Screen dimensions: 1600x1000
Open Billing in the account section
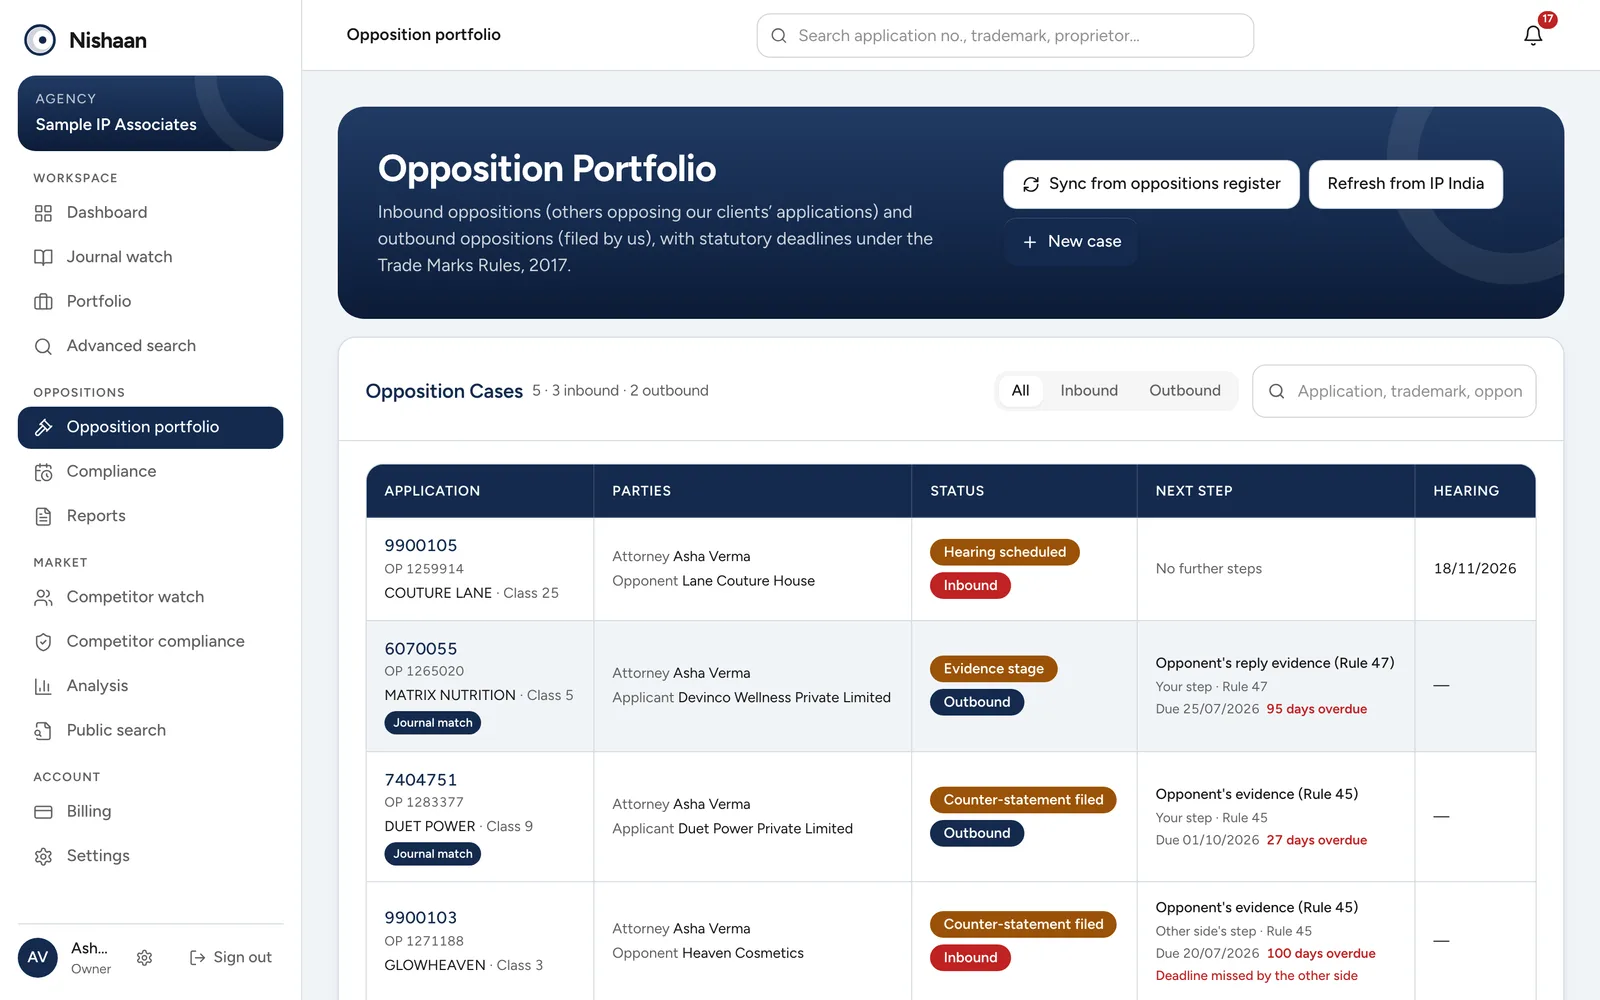(x=150, y=812)
